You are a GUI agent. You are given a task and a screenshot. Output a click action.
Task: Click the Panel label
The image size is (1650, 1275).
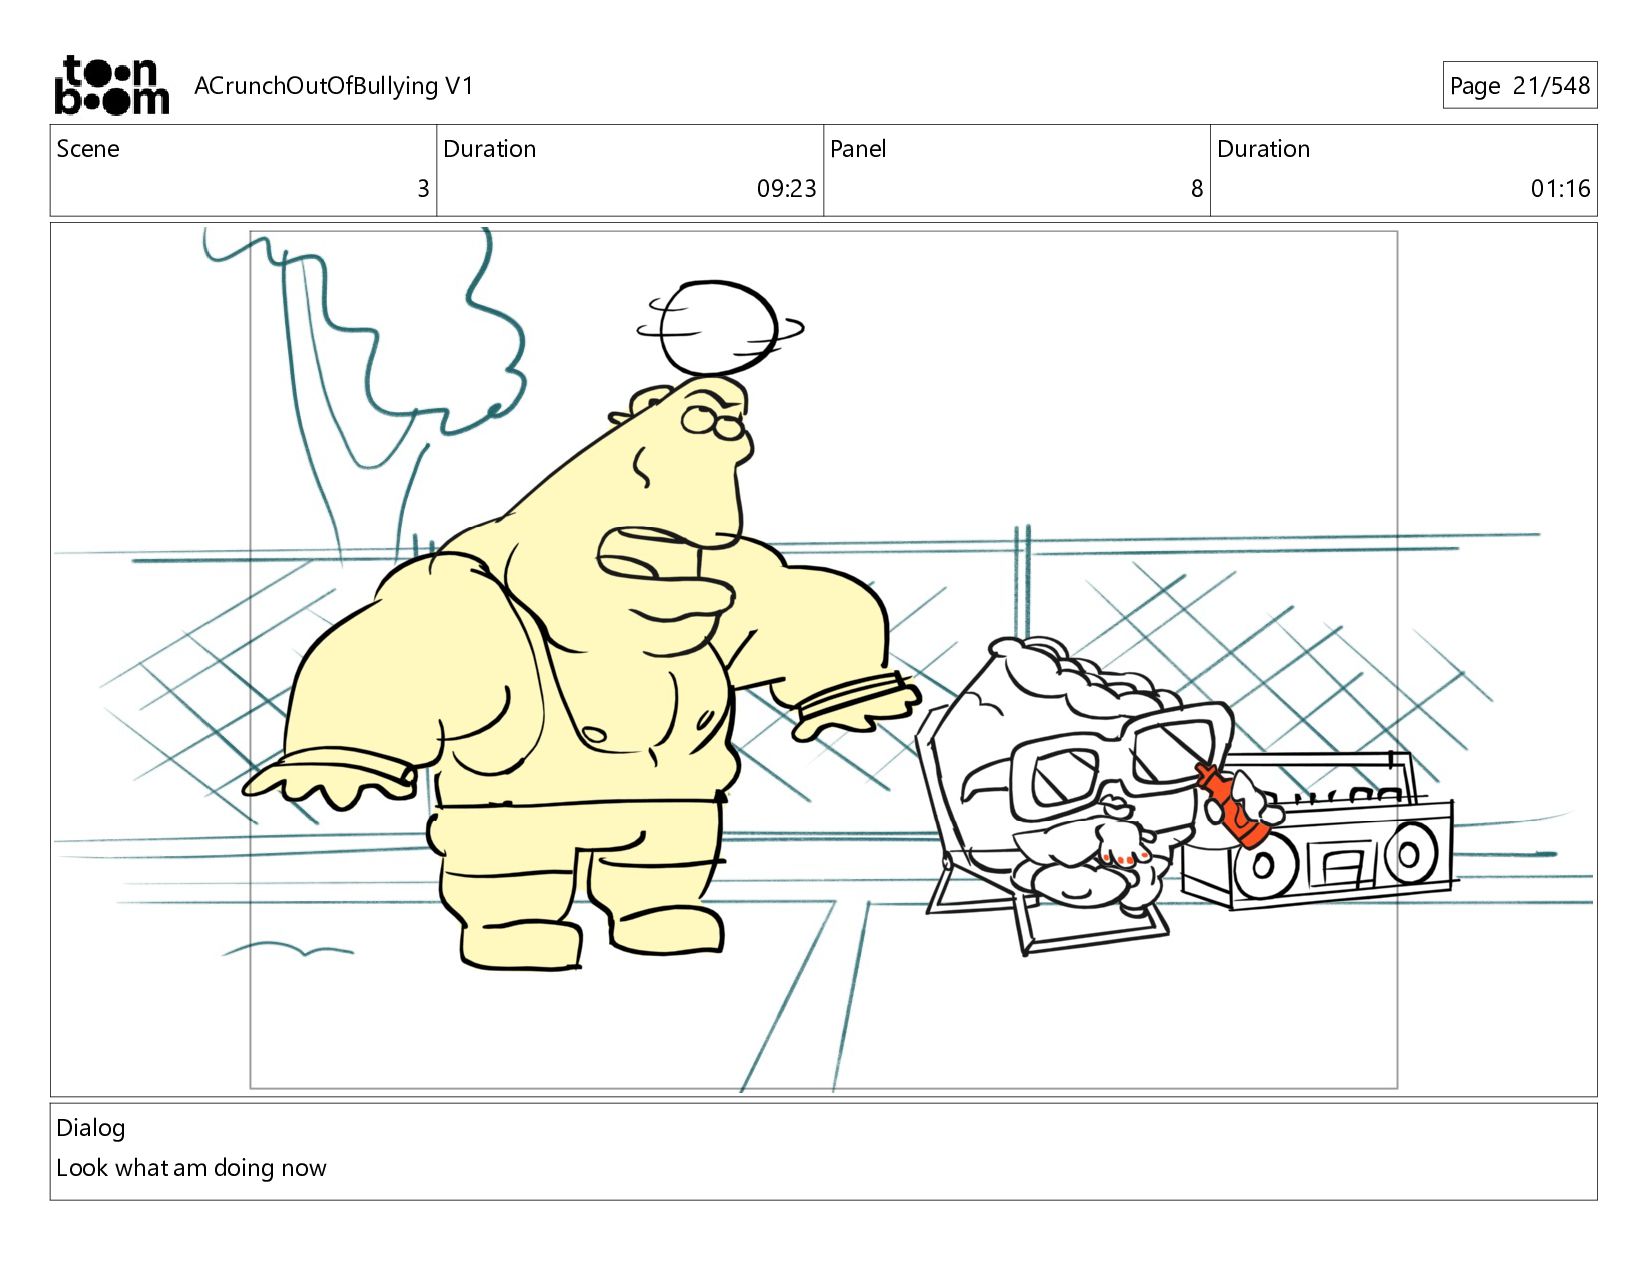[858, 149]
